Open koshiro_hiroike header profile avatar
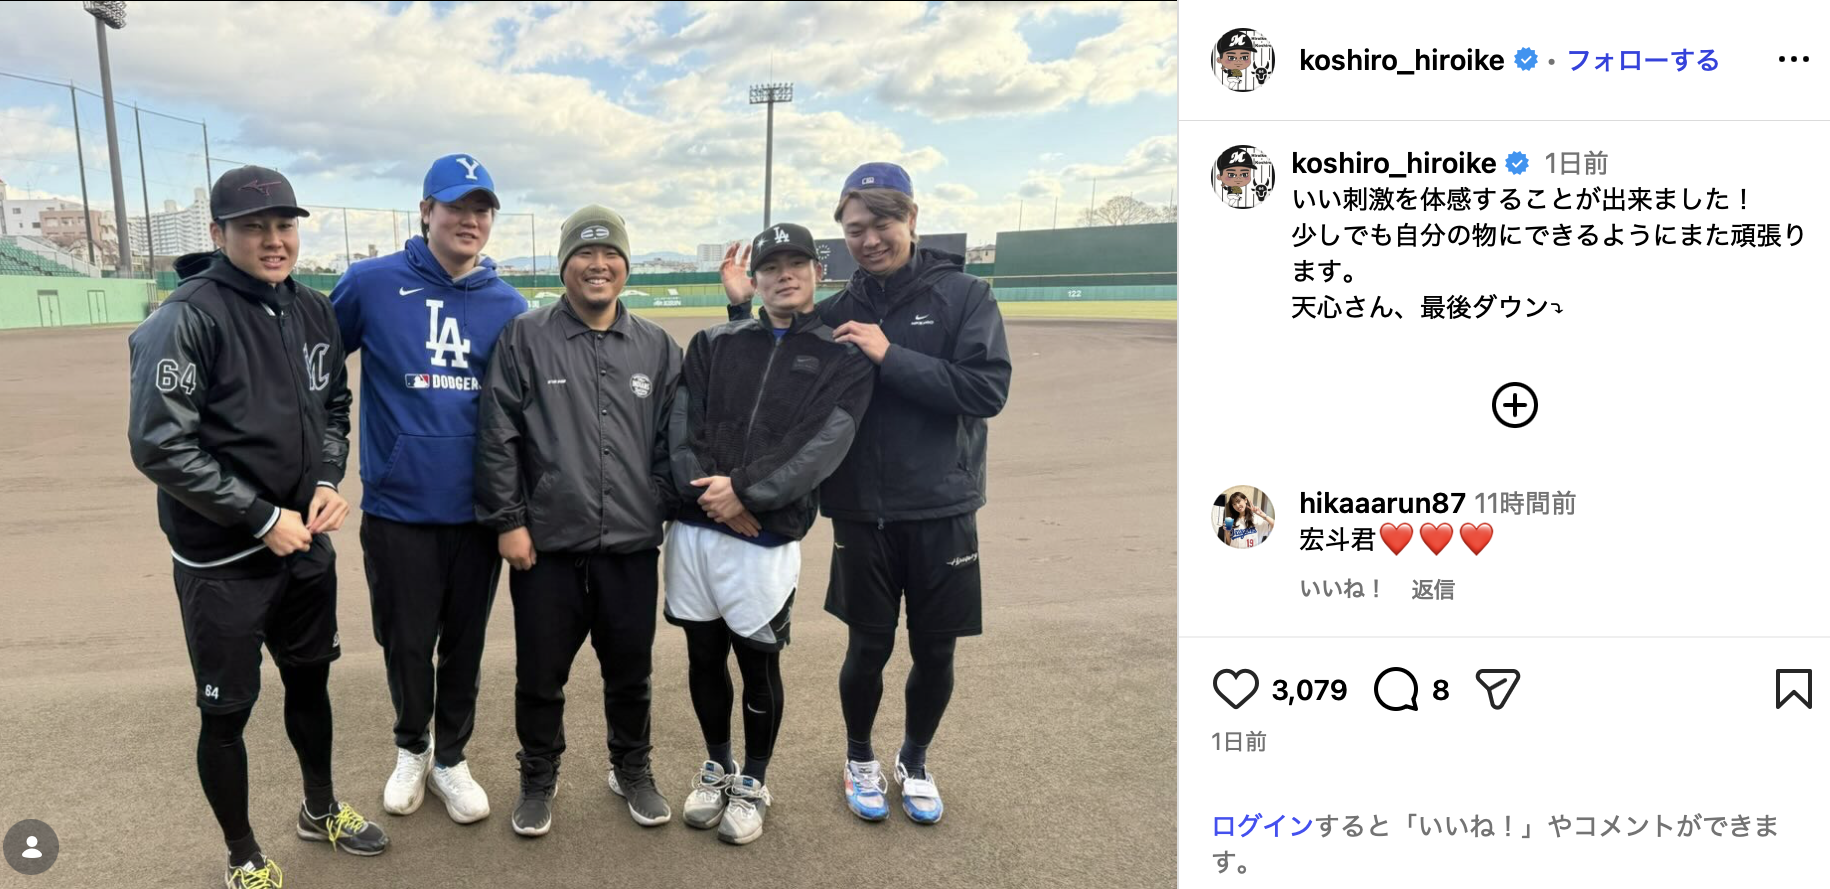Screen dimensions: 1830x889 1243,60
